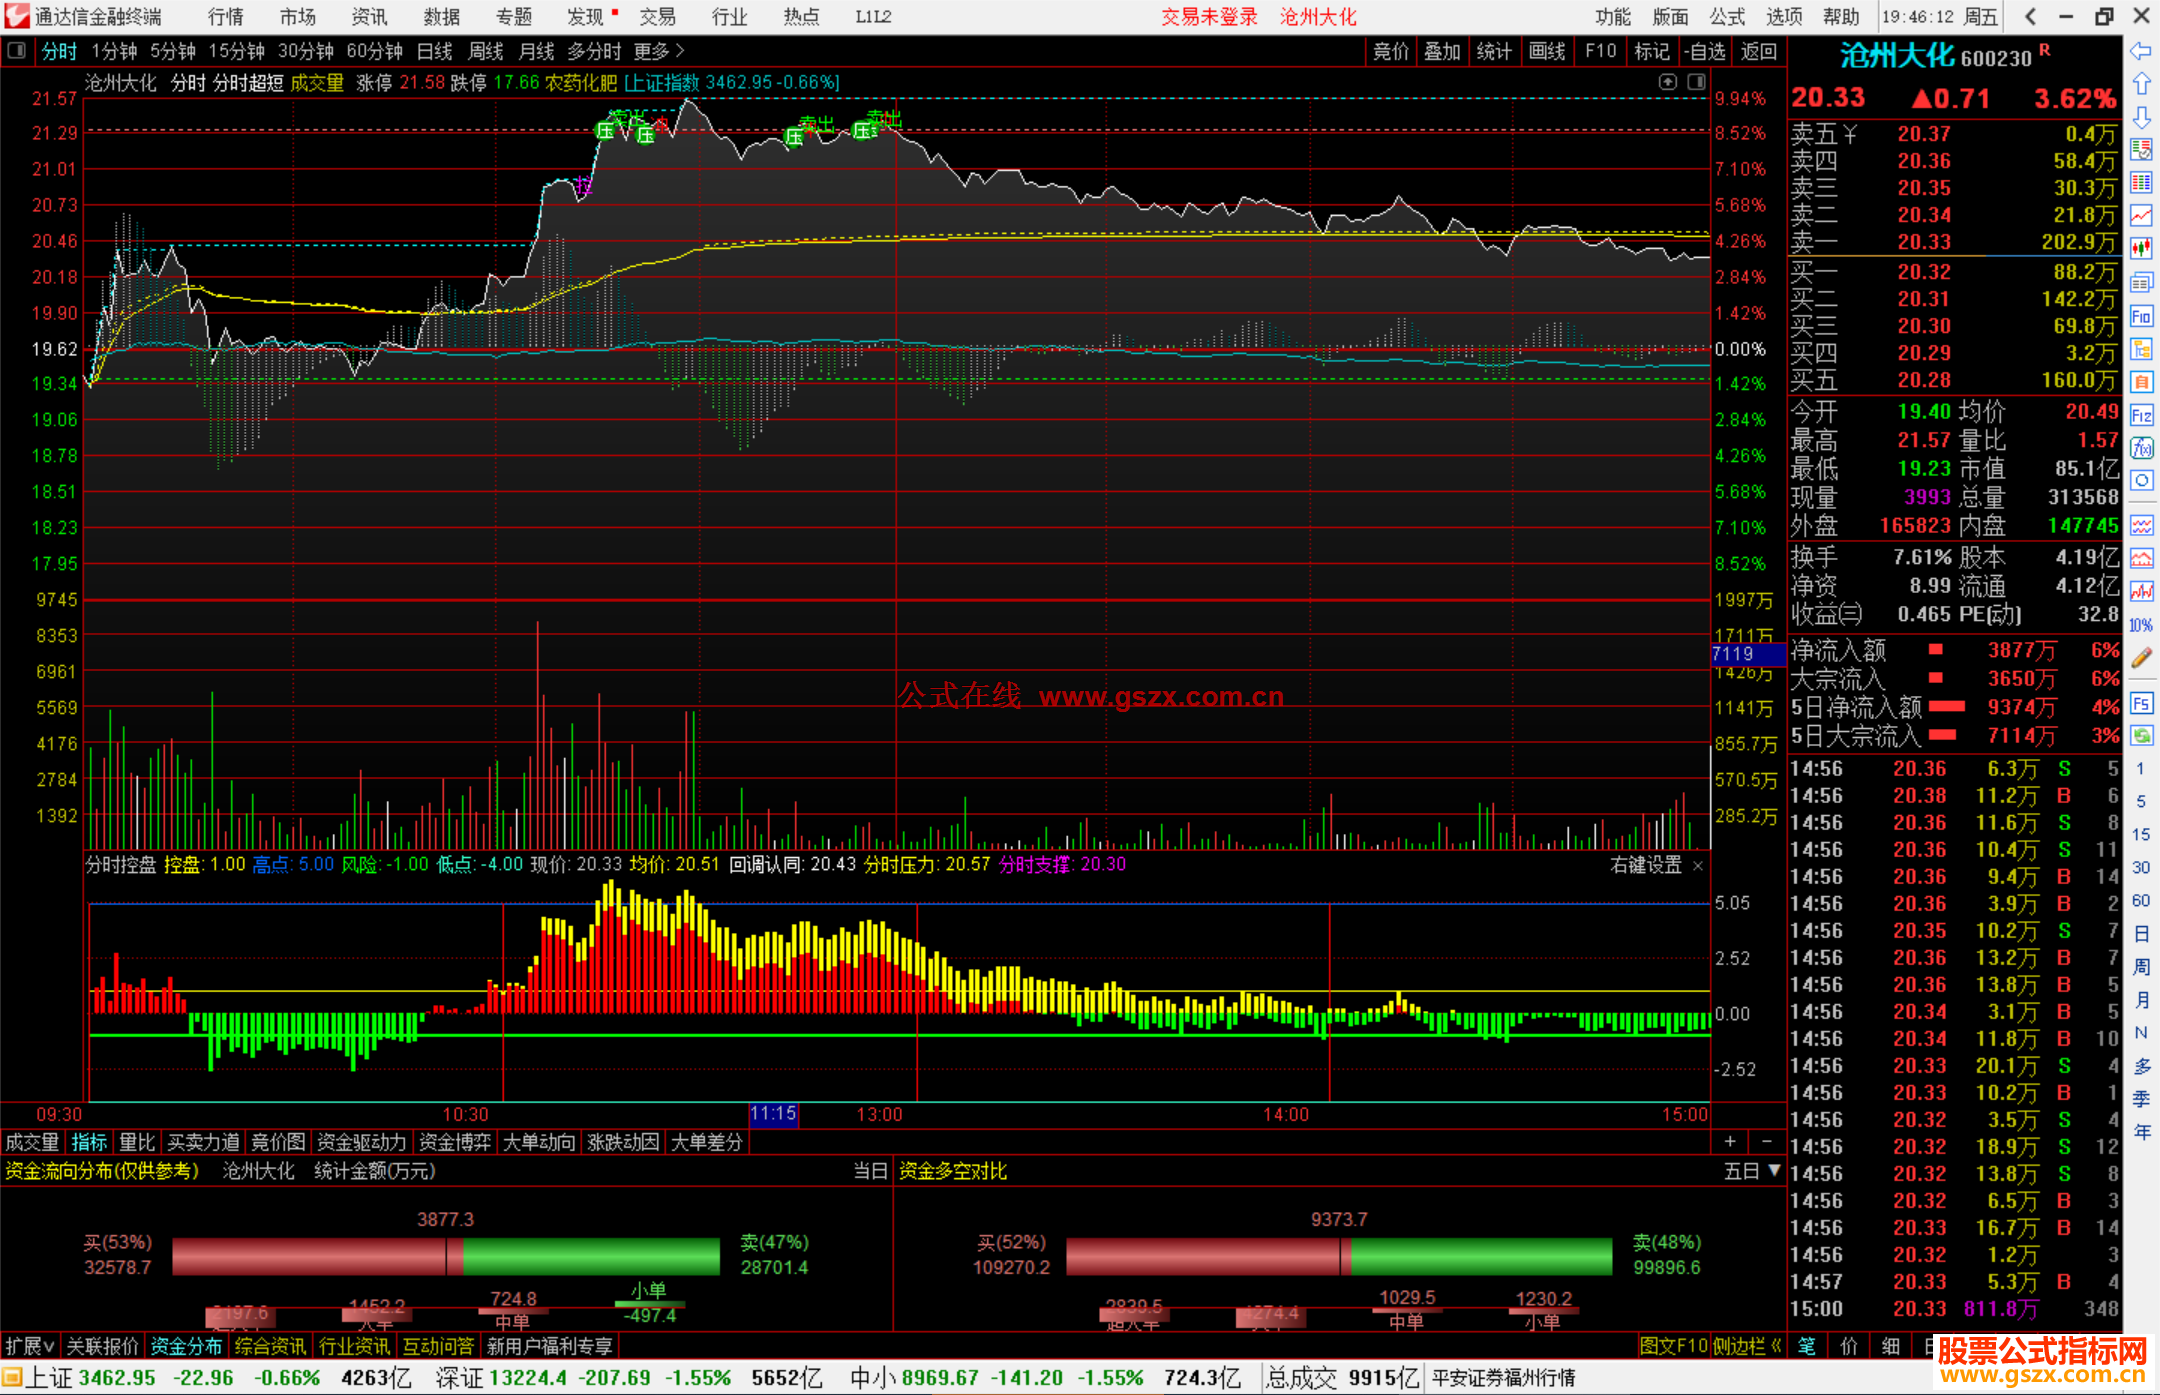This screenshot has height=1395, width=2160.
Task: Open the f(x) formula manager icon
Action: pos(2141,448)
